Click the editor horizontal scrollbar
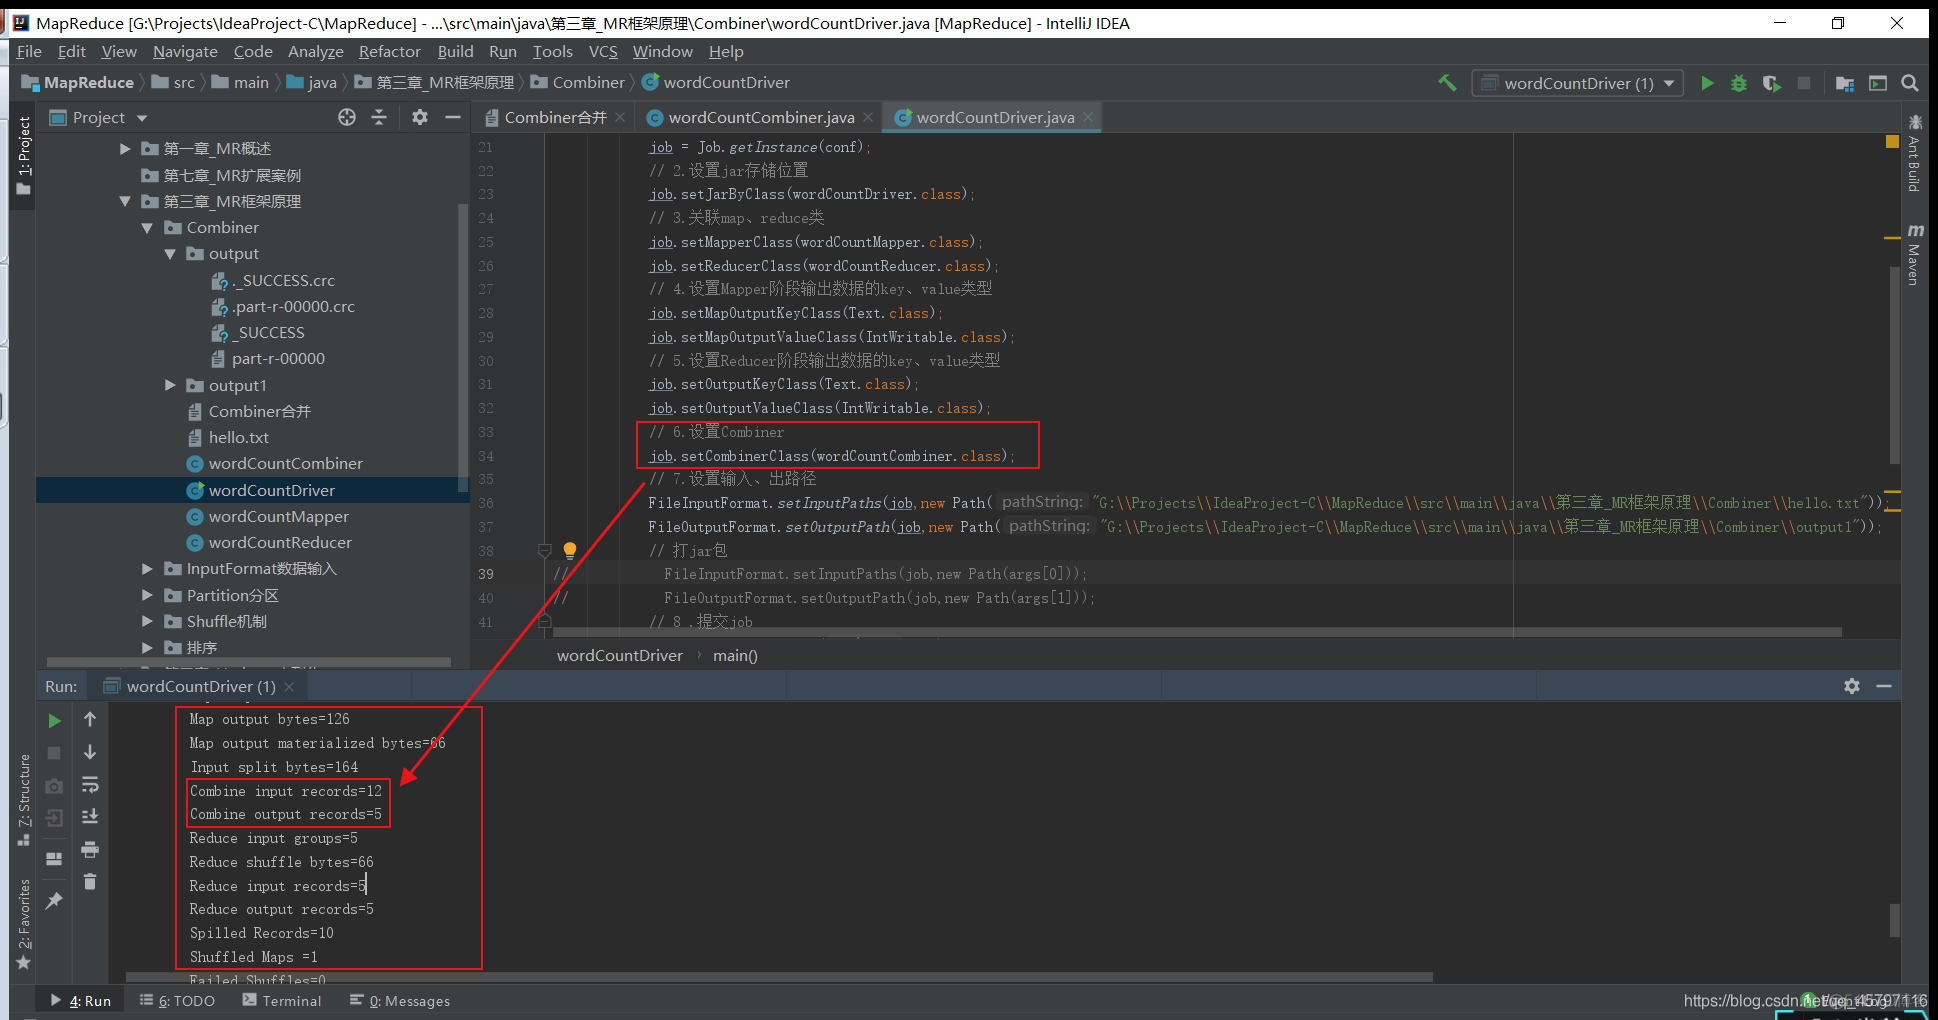 click(x=1195, y=632)
